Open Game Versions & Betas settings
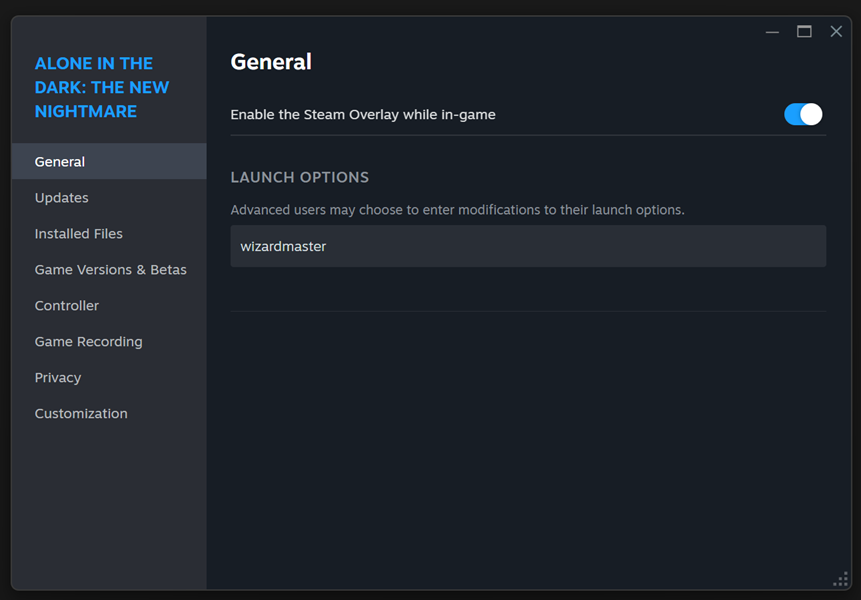Screen dimensions: 861x600 111,270
